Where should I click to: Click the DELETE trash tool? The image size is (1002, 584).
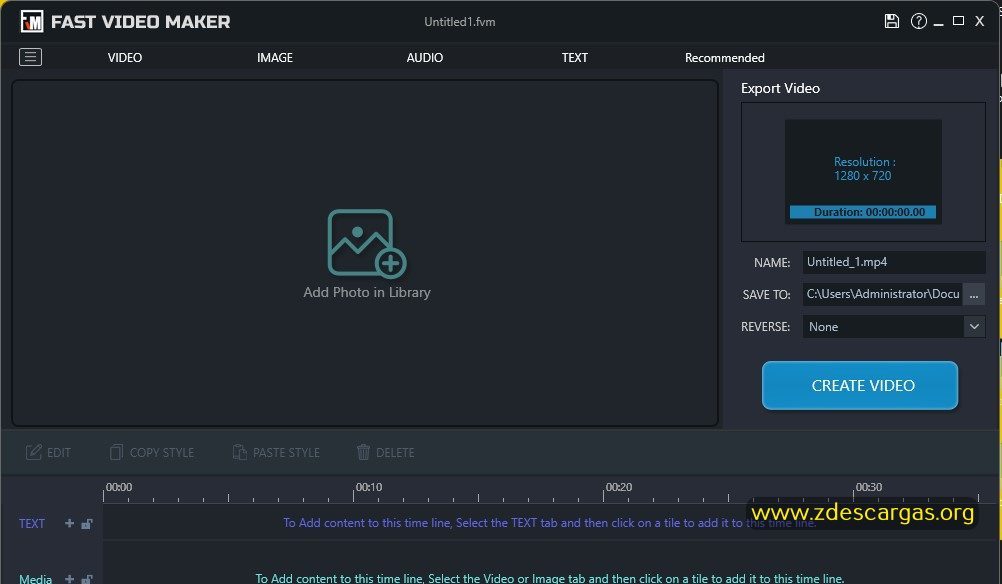pos(385,452)
